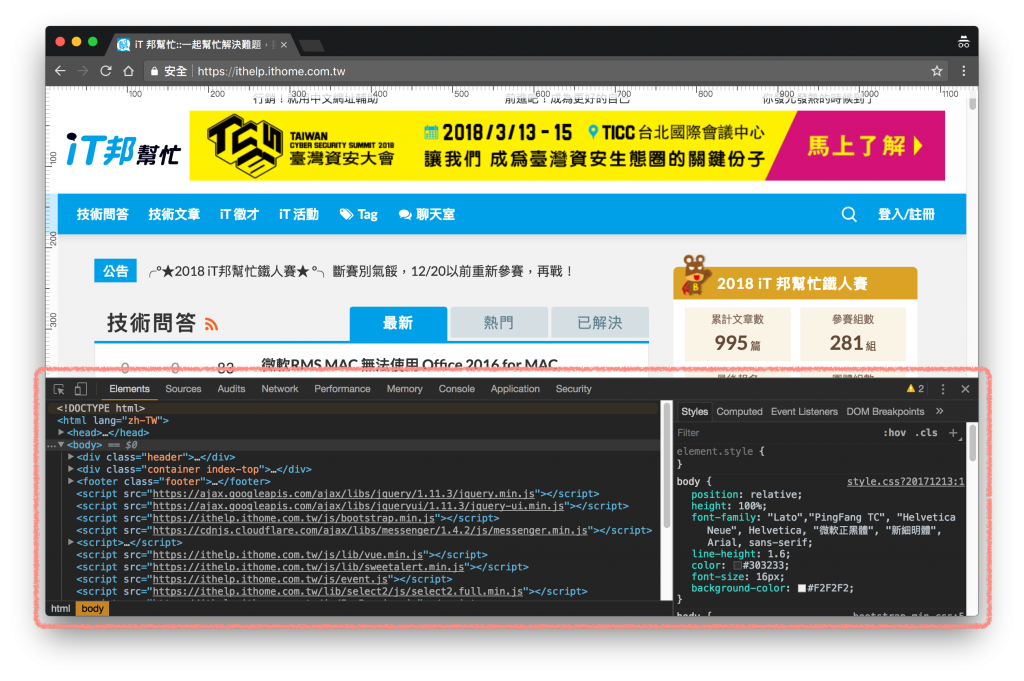Select the Event Listeners sub-tab
Viewport: 1024px width, 681px height.
point(804,411)
